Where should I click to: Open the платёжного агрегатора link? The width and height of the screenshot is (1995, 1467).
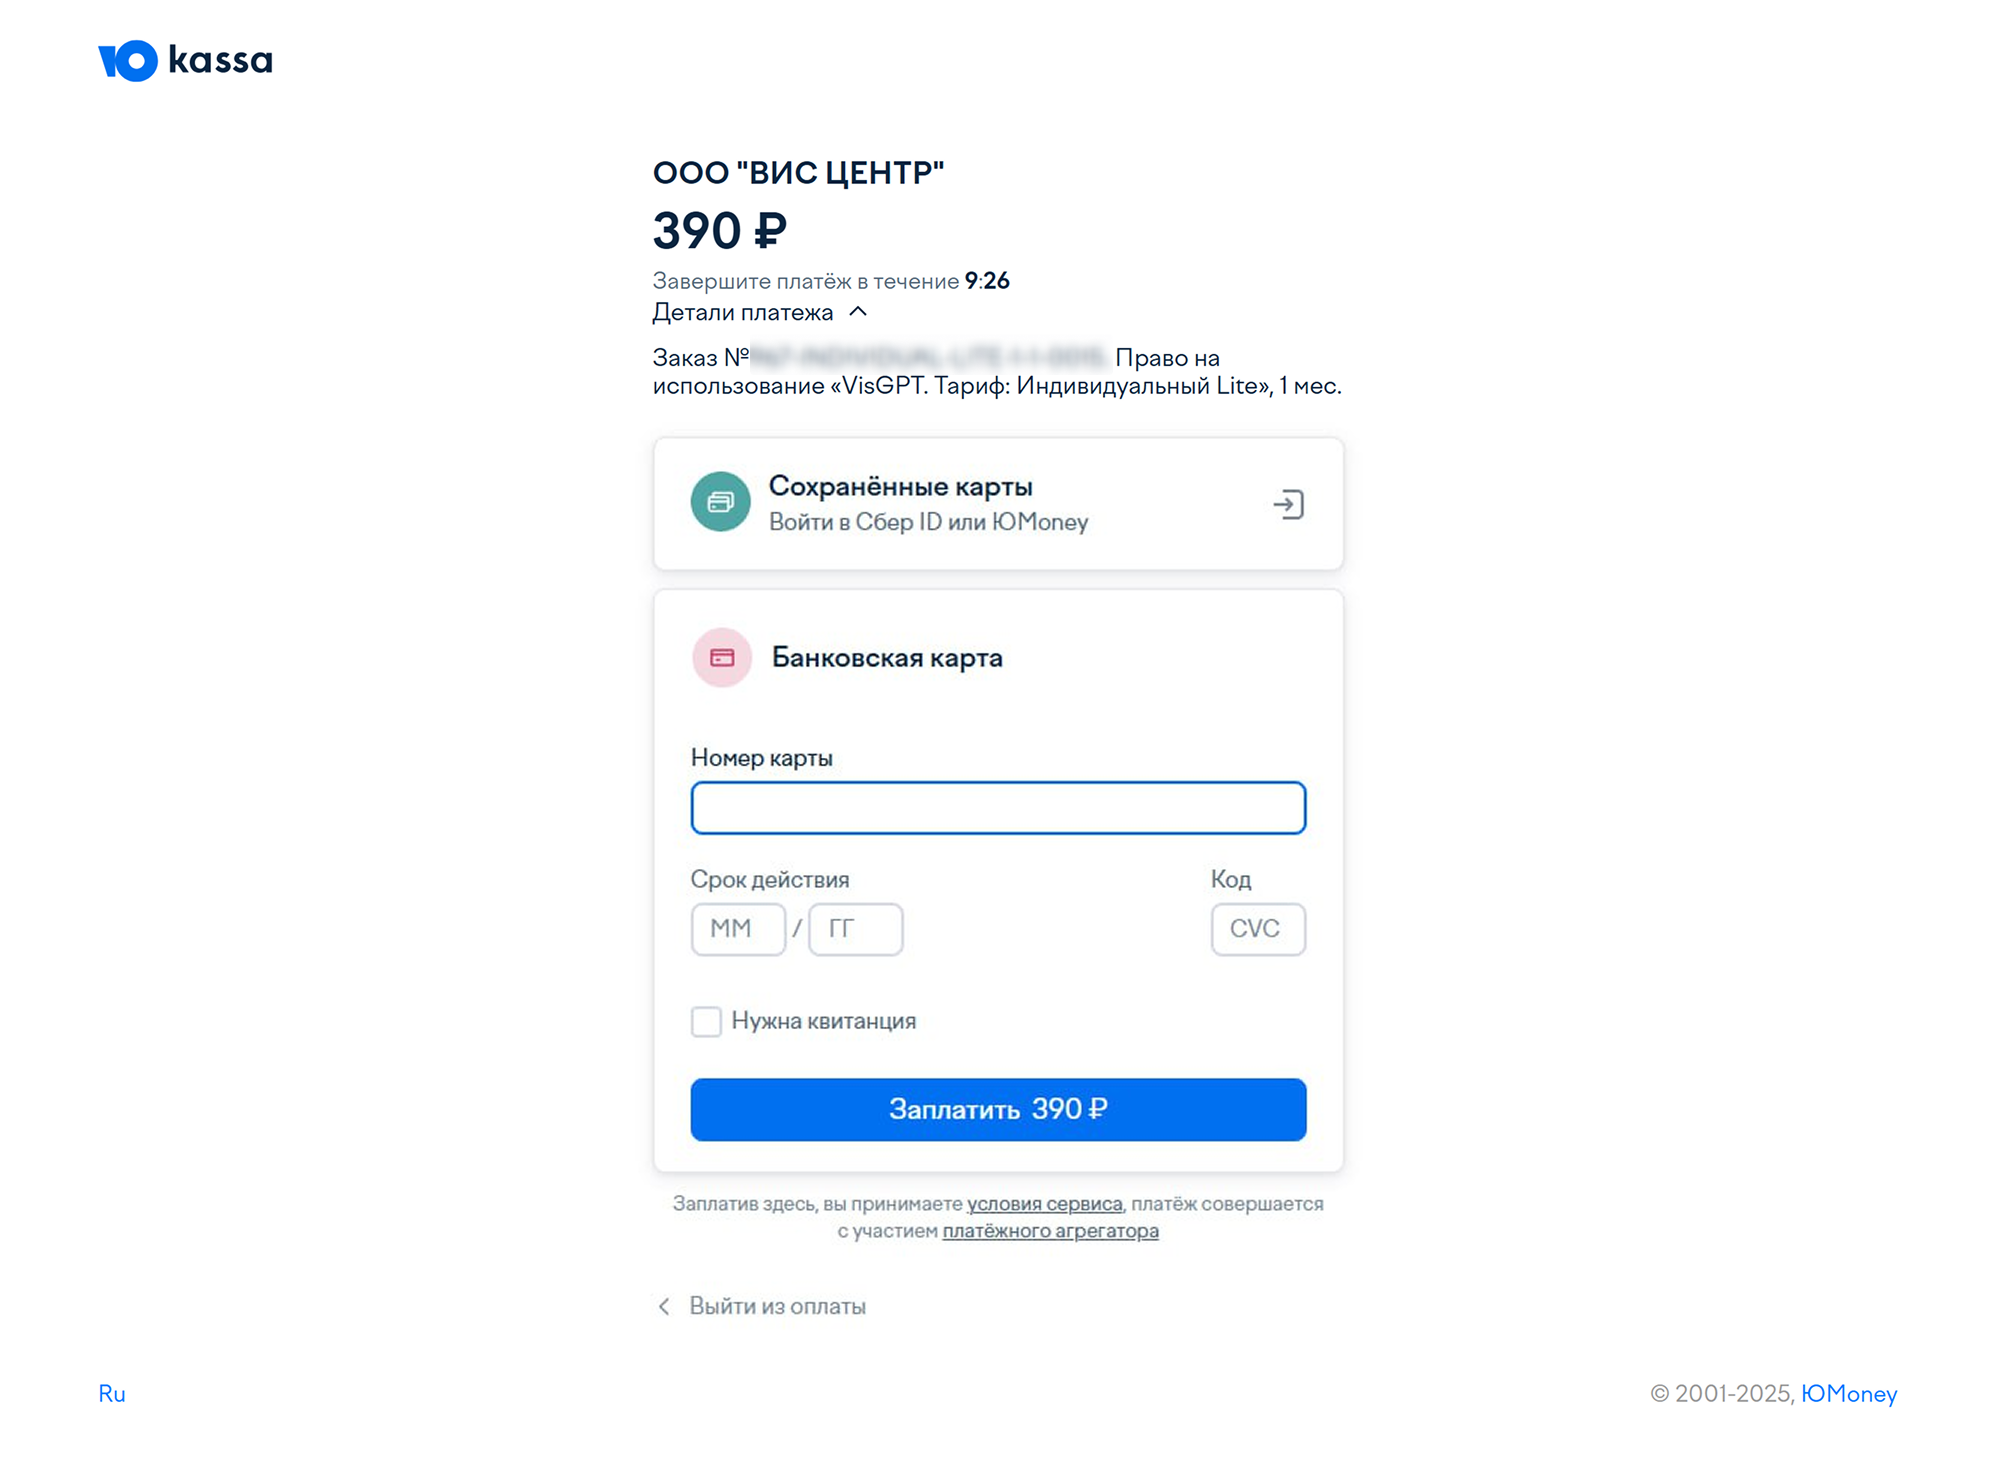[x=1050, y=1231]
